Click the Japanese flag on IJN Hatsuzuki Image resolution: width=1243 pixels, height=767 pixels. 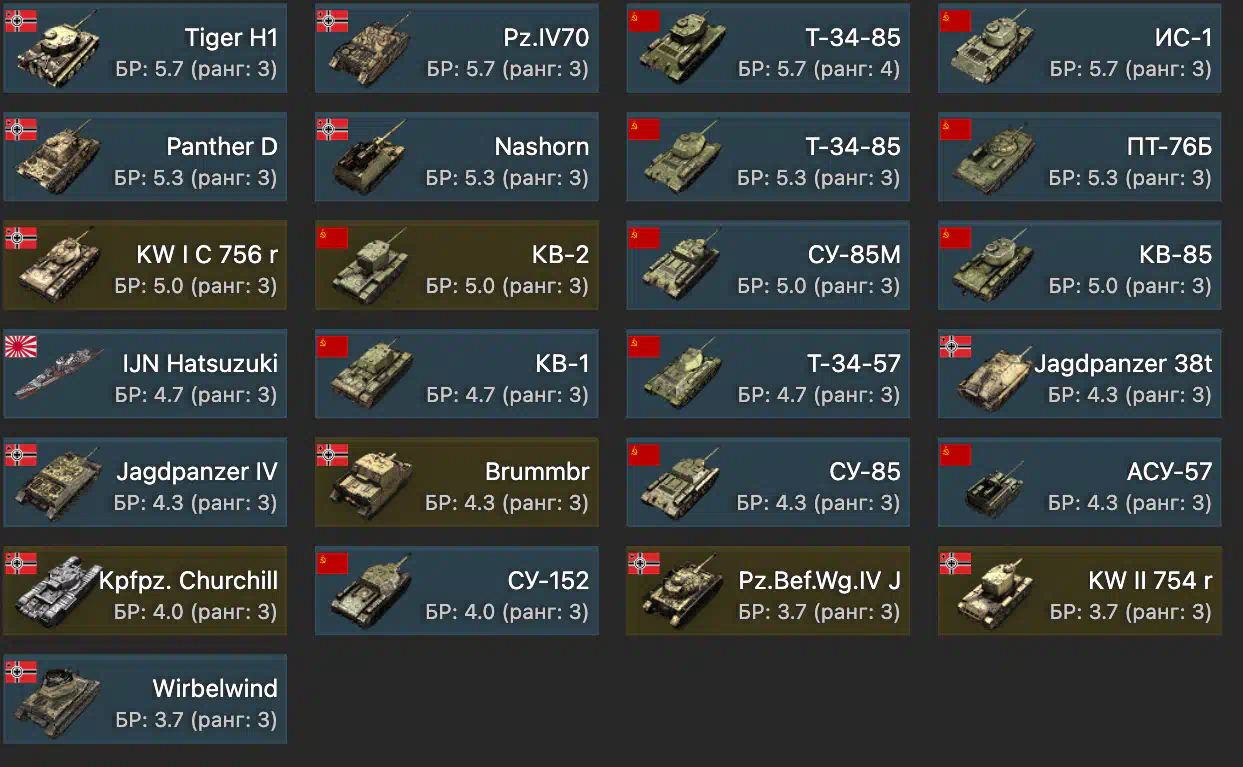[20, 346]
